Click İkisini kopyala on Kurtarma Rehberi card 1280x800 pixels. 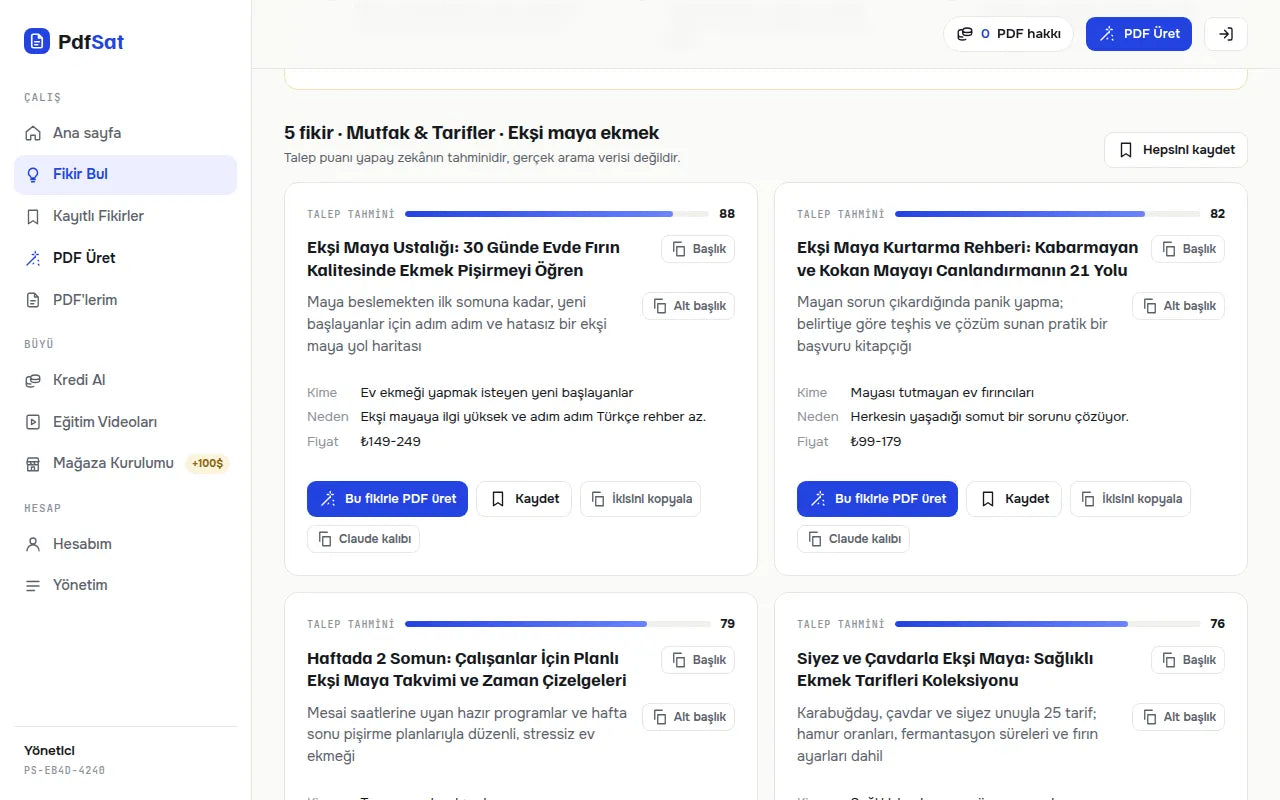point(1130,499)
